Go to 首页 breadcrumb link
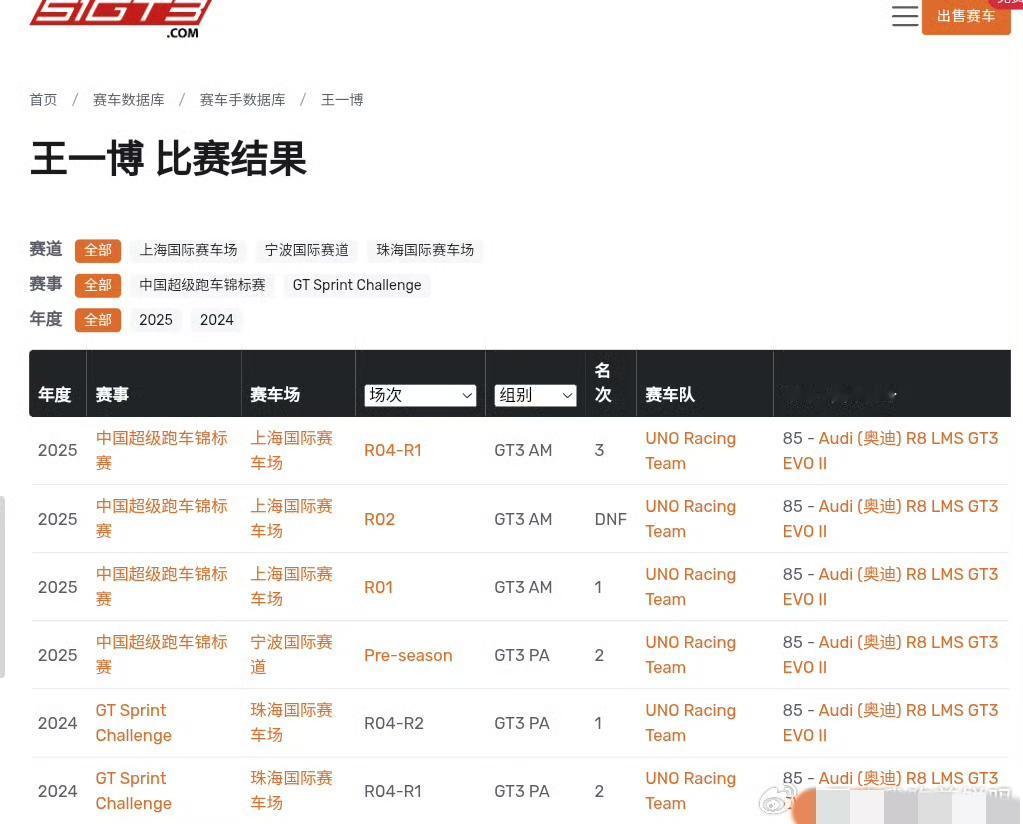Image resolution: width=1023 pixels, height=824 pixels. point(43,100)
